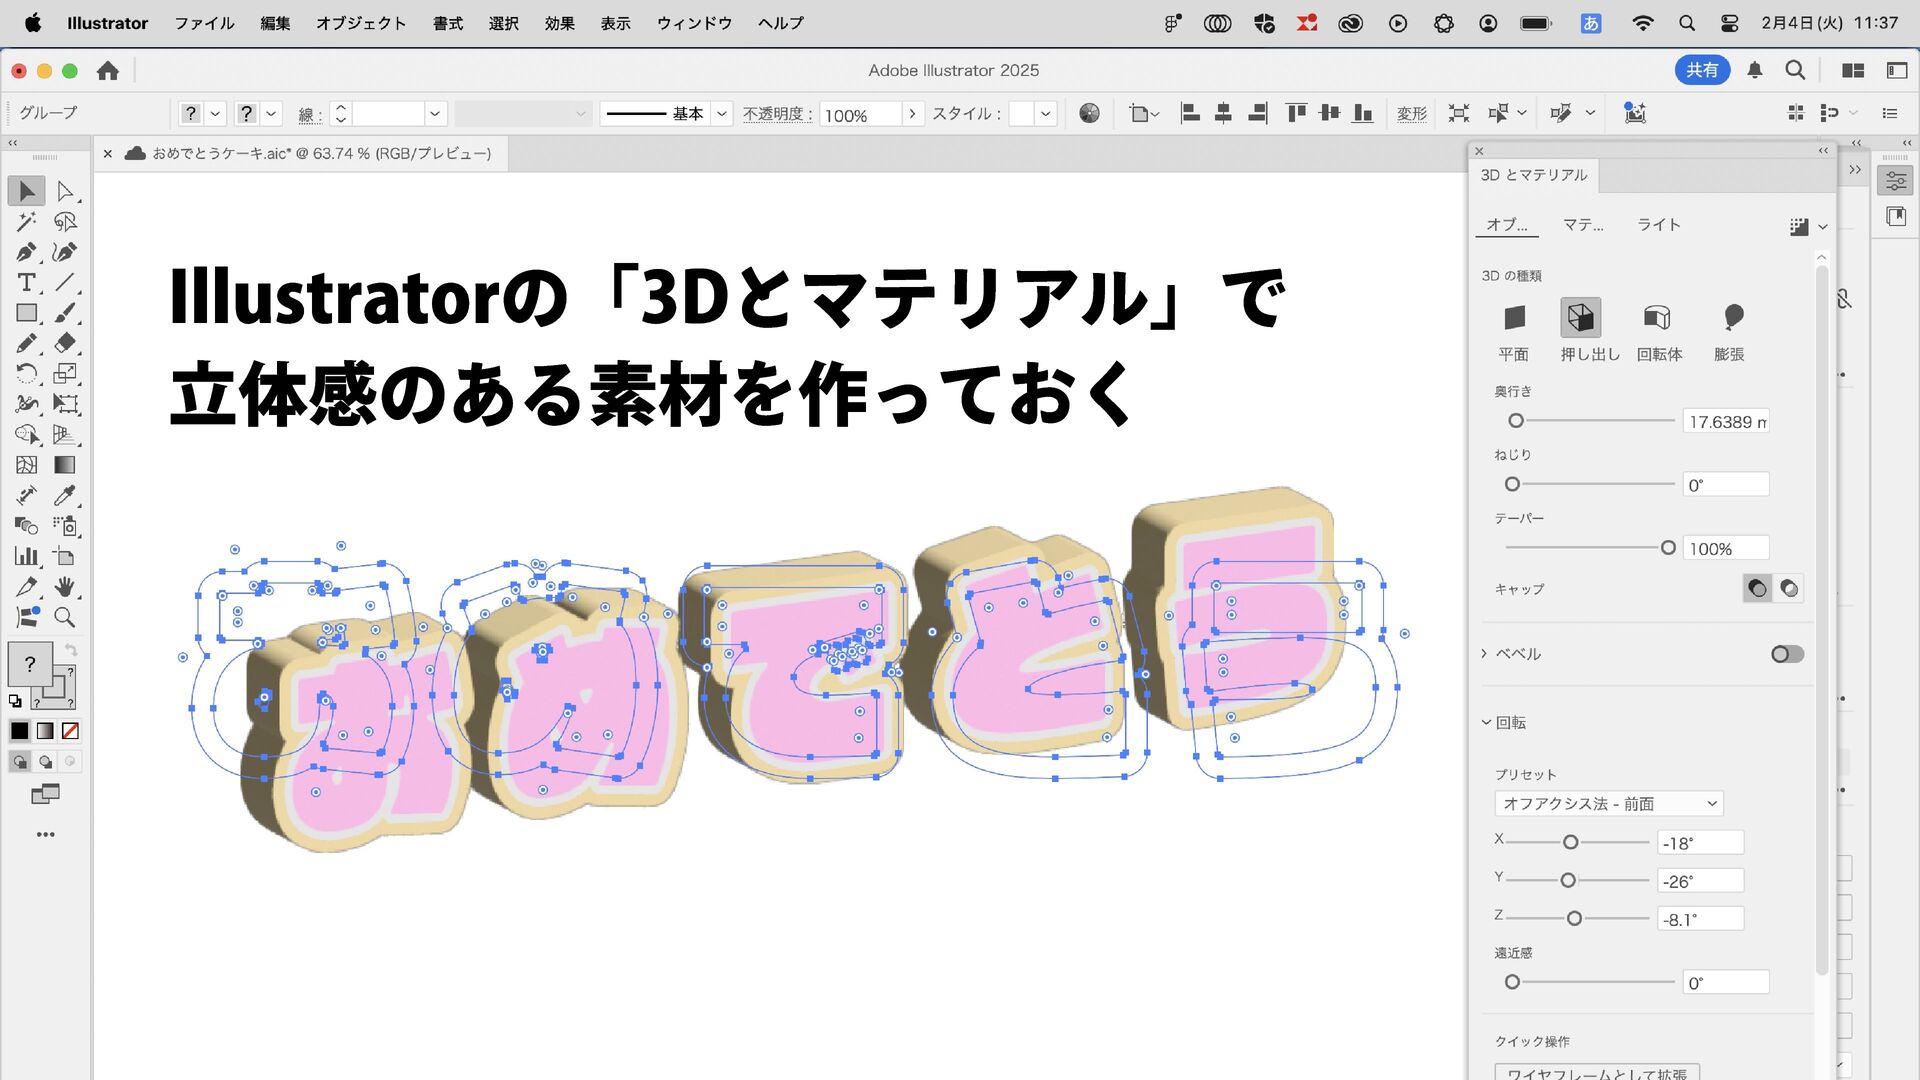
Task: Select the Zoom magnifier tool
Action: click(x=65, y=618)
